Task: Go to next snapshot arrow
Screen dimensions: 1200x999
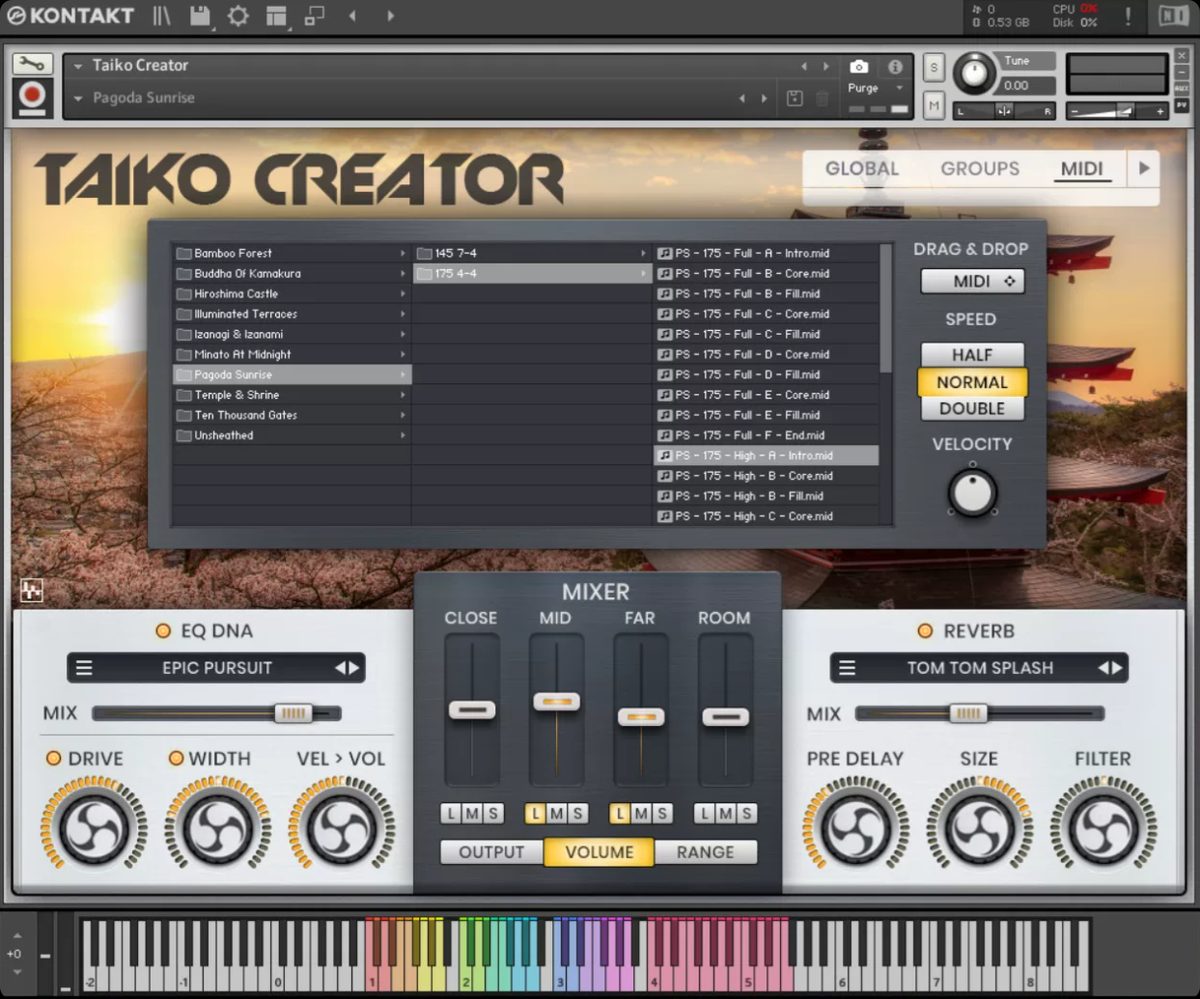Action: 765,98
